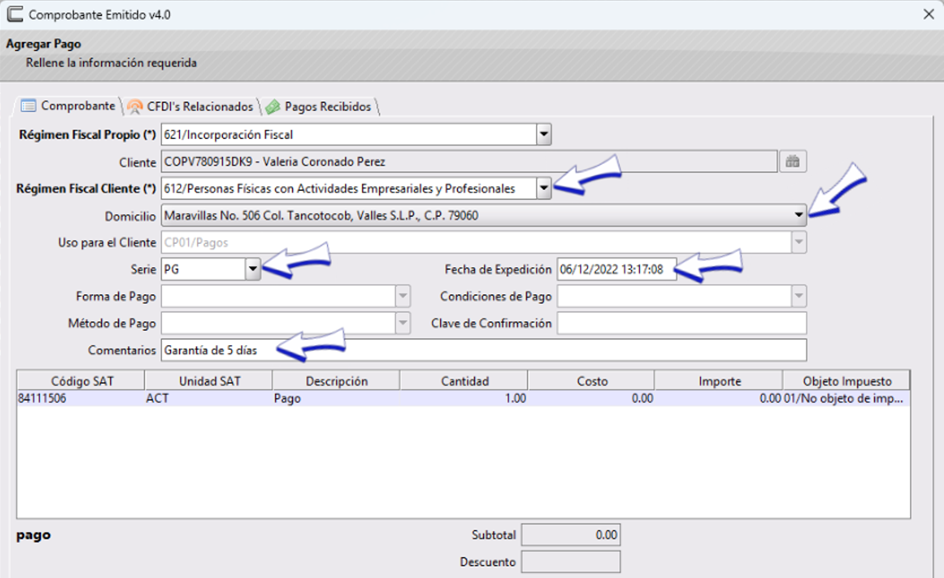
Task: Open the Uso para el Cliente dropdown
Action: pos(798,242)
